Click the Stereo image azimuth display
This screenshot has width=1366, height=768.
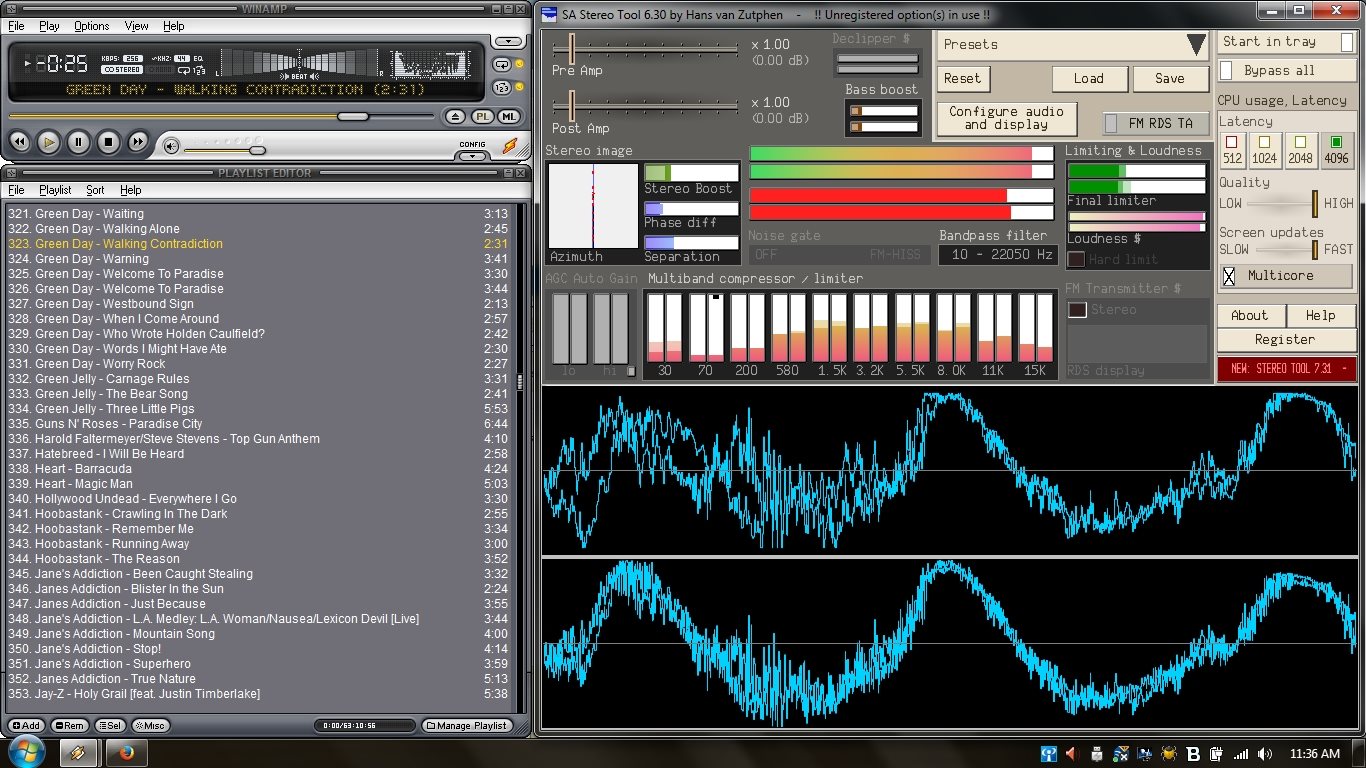[x=593, y=206]
